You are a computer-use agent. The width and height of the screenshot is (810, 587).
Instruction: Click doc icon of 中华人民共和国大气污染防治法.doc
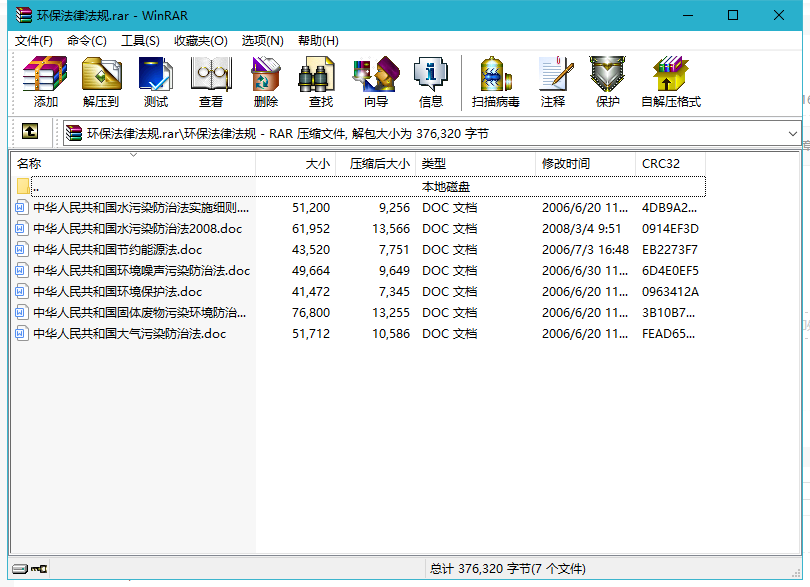pyautogui.click(x=20, y=333)
